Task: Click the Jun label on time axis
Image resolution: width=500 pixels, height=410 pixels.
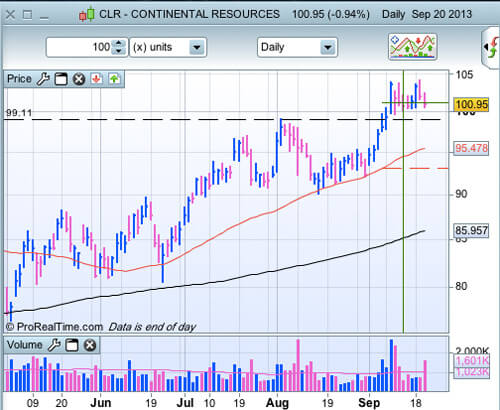Action: (100, 403)
